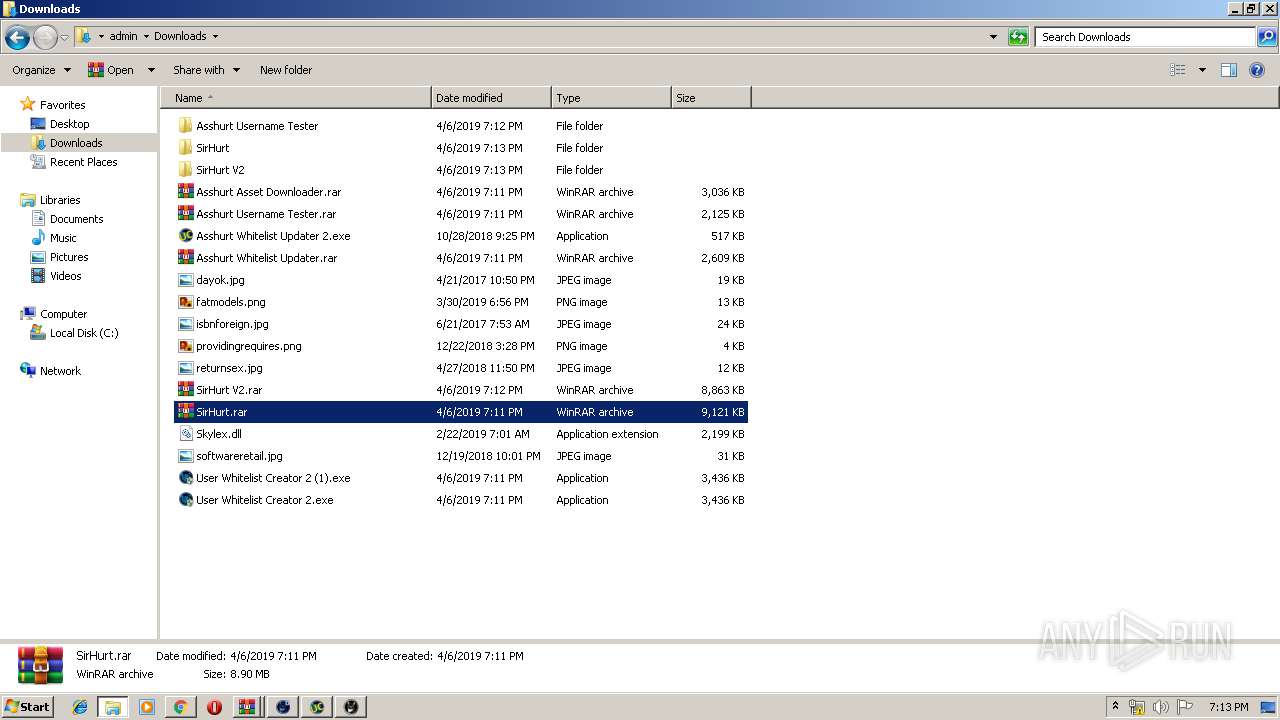
Task: Open the Opera browser taskbar icon
Action: [x=214, y=707]
